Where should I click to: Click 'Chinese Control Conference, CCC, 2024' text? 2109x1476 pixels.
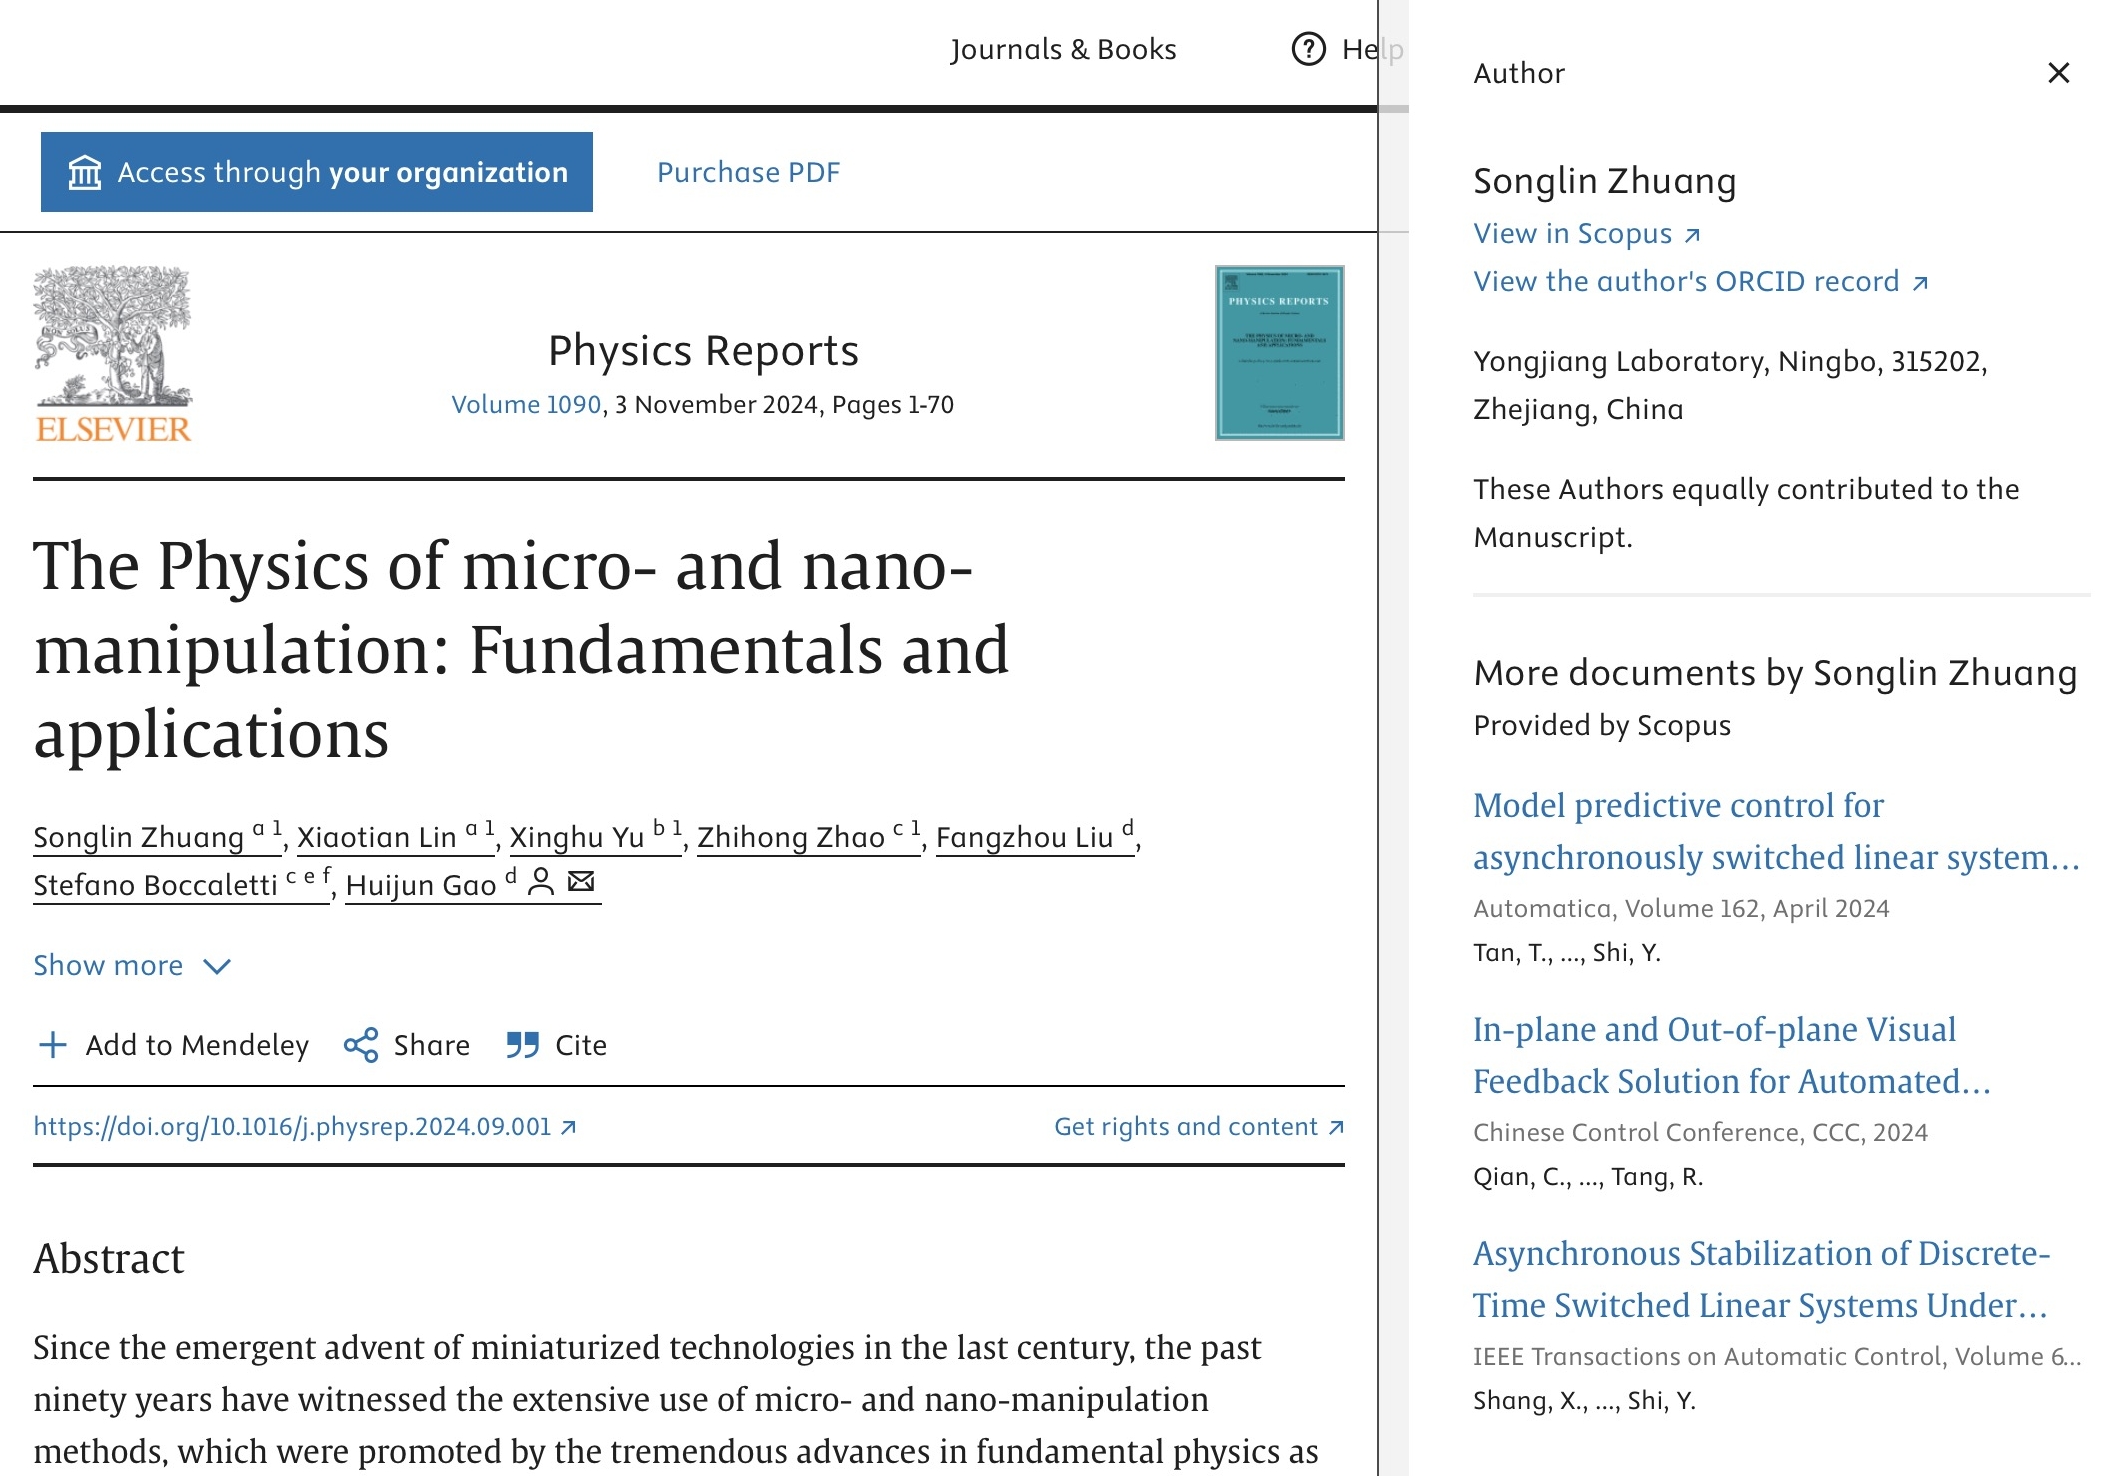pyautogui.click(x=1700, y=1132)
